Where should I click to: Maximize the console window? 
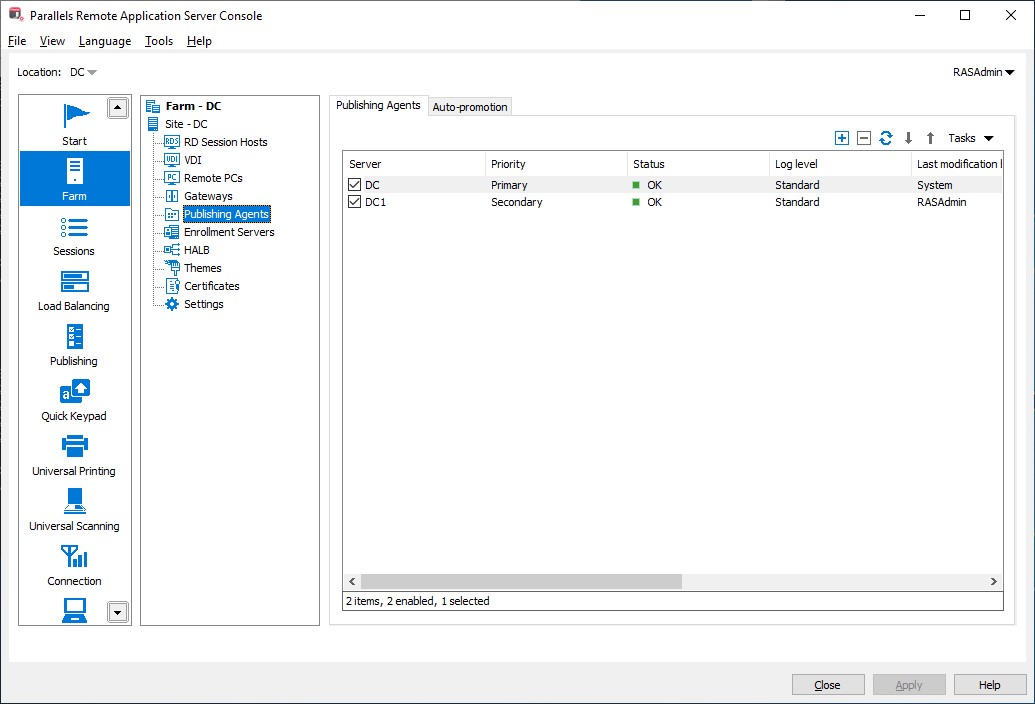[x=965, y=15]
